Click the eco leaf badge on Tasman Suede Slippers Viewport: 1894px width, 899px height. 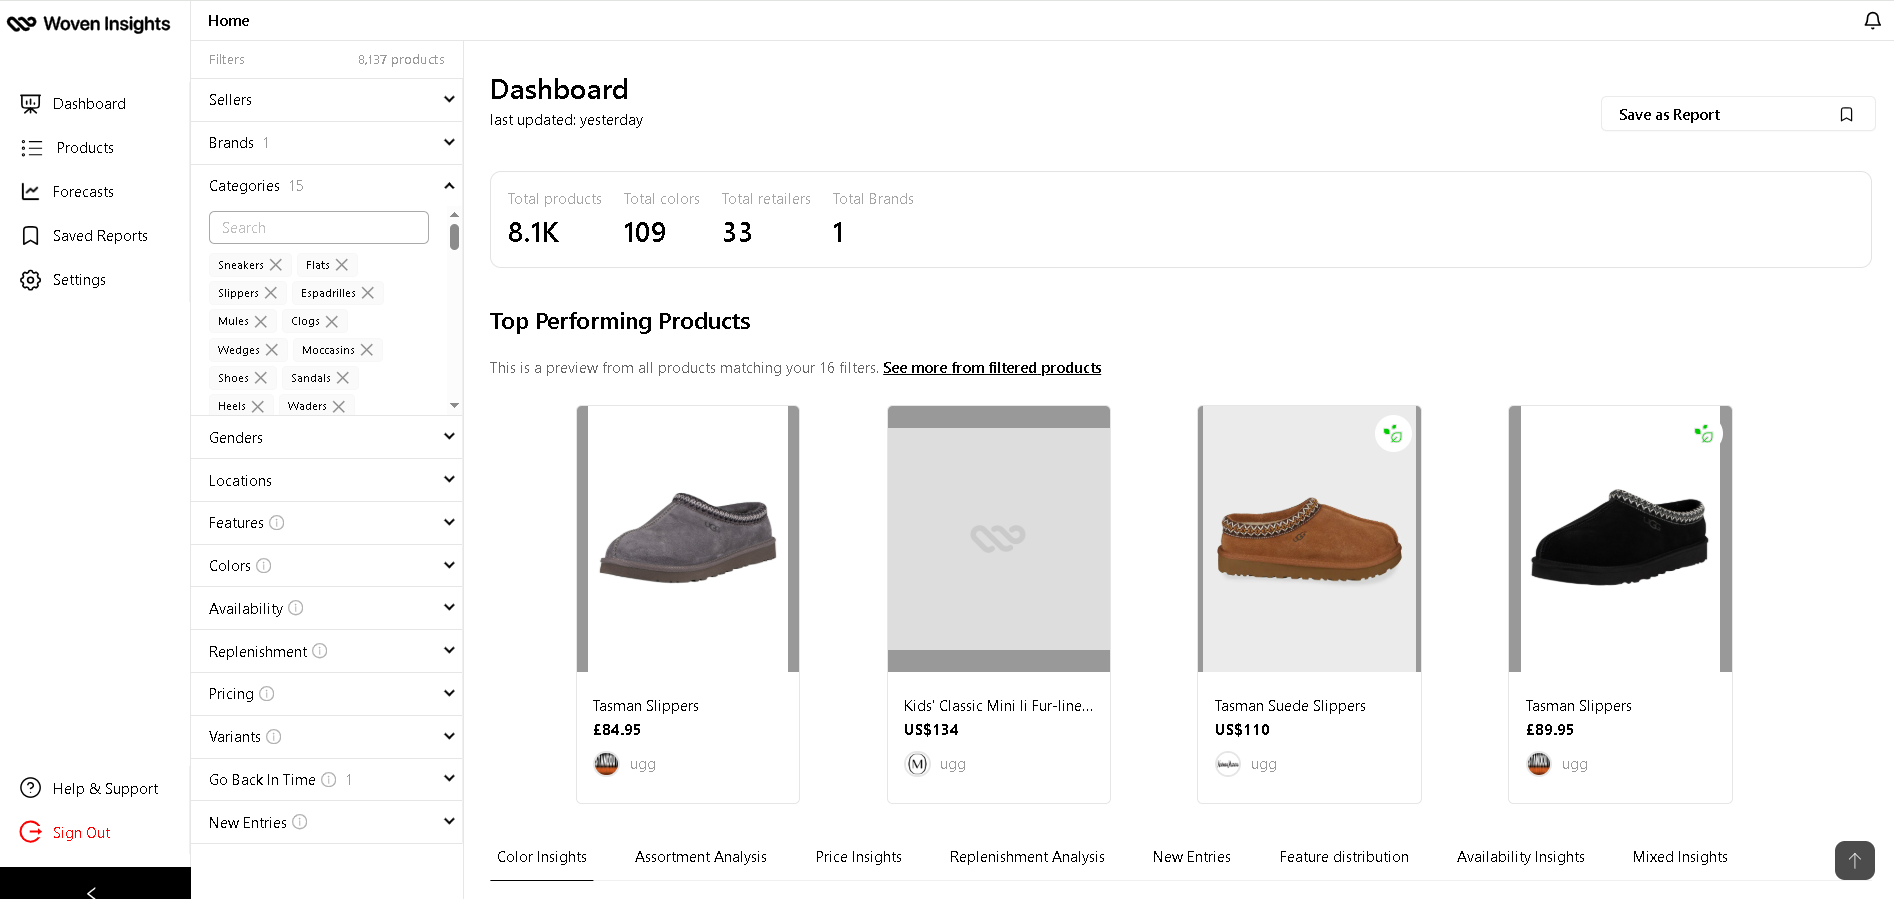coord(1393,434)
